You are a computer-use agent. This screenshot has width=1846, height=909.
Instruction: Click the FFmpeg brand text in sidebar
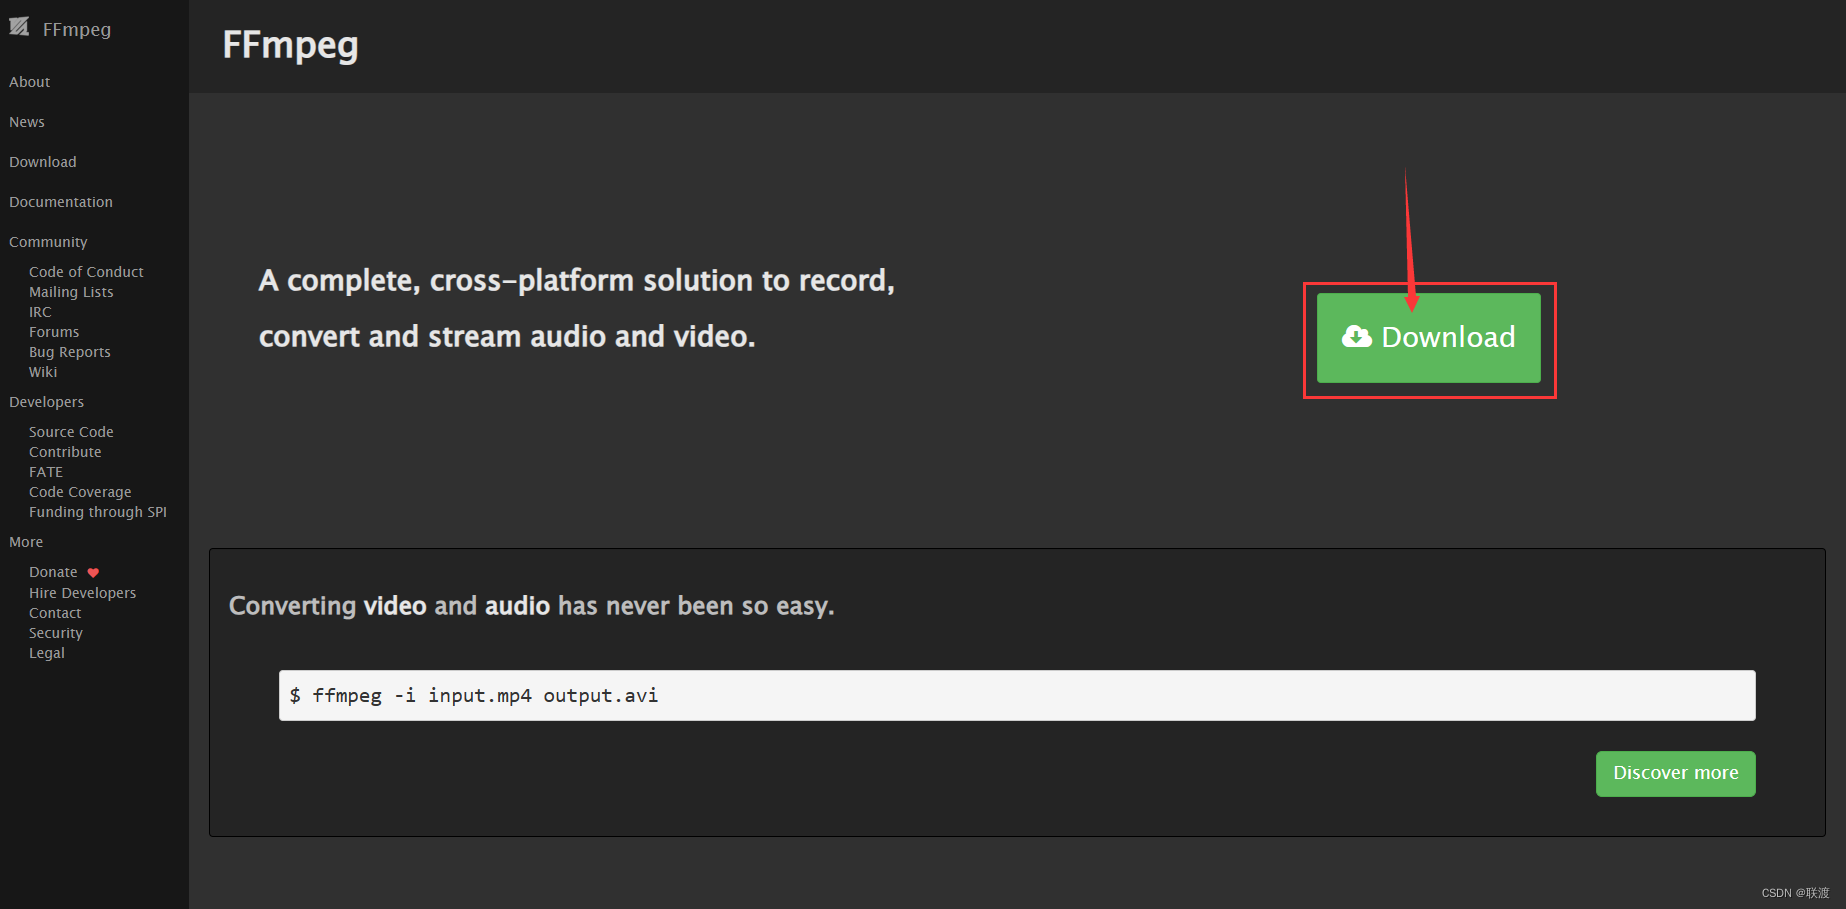point(77,30)
